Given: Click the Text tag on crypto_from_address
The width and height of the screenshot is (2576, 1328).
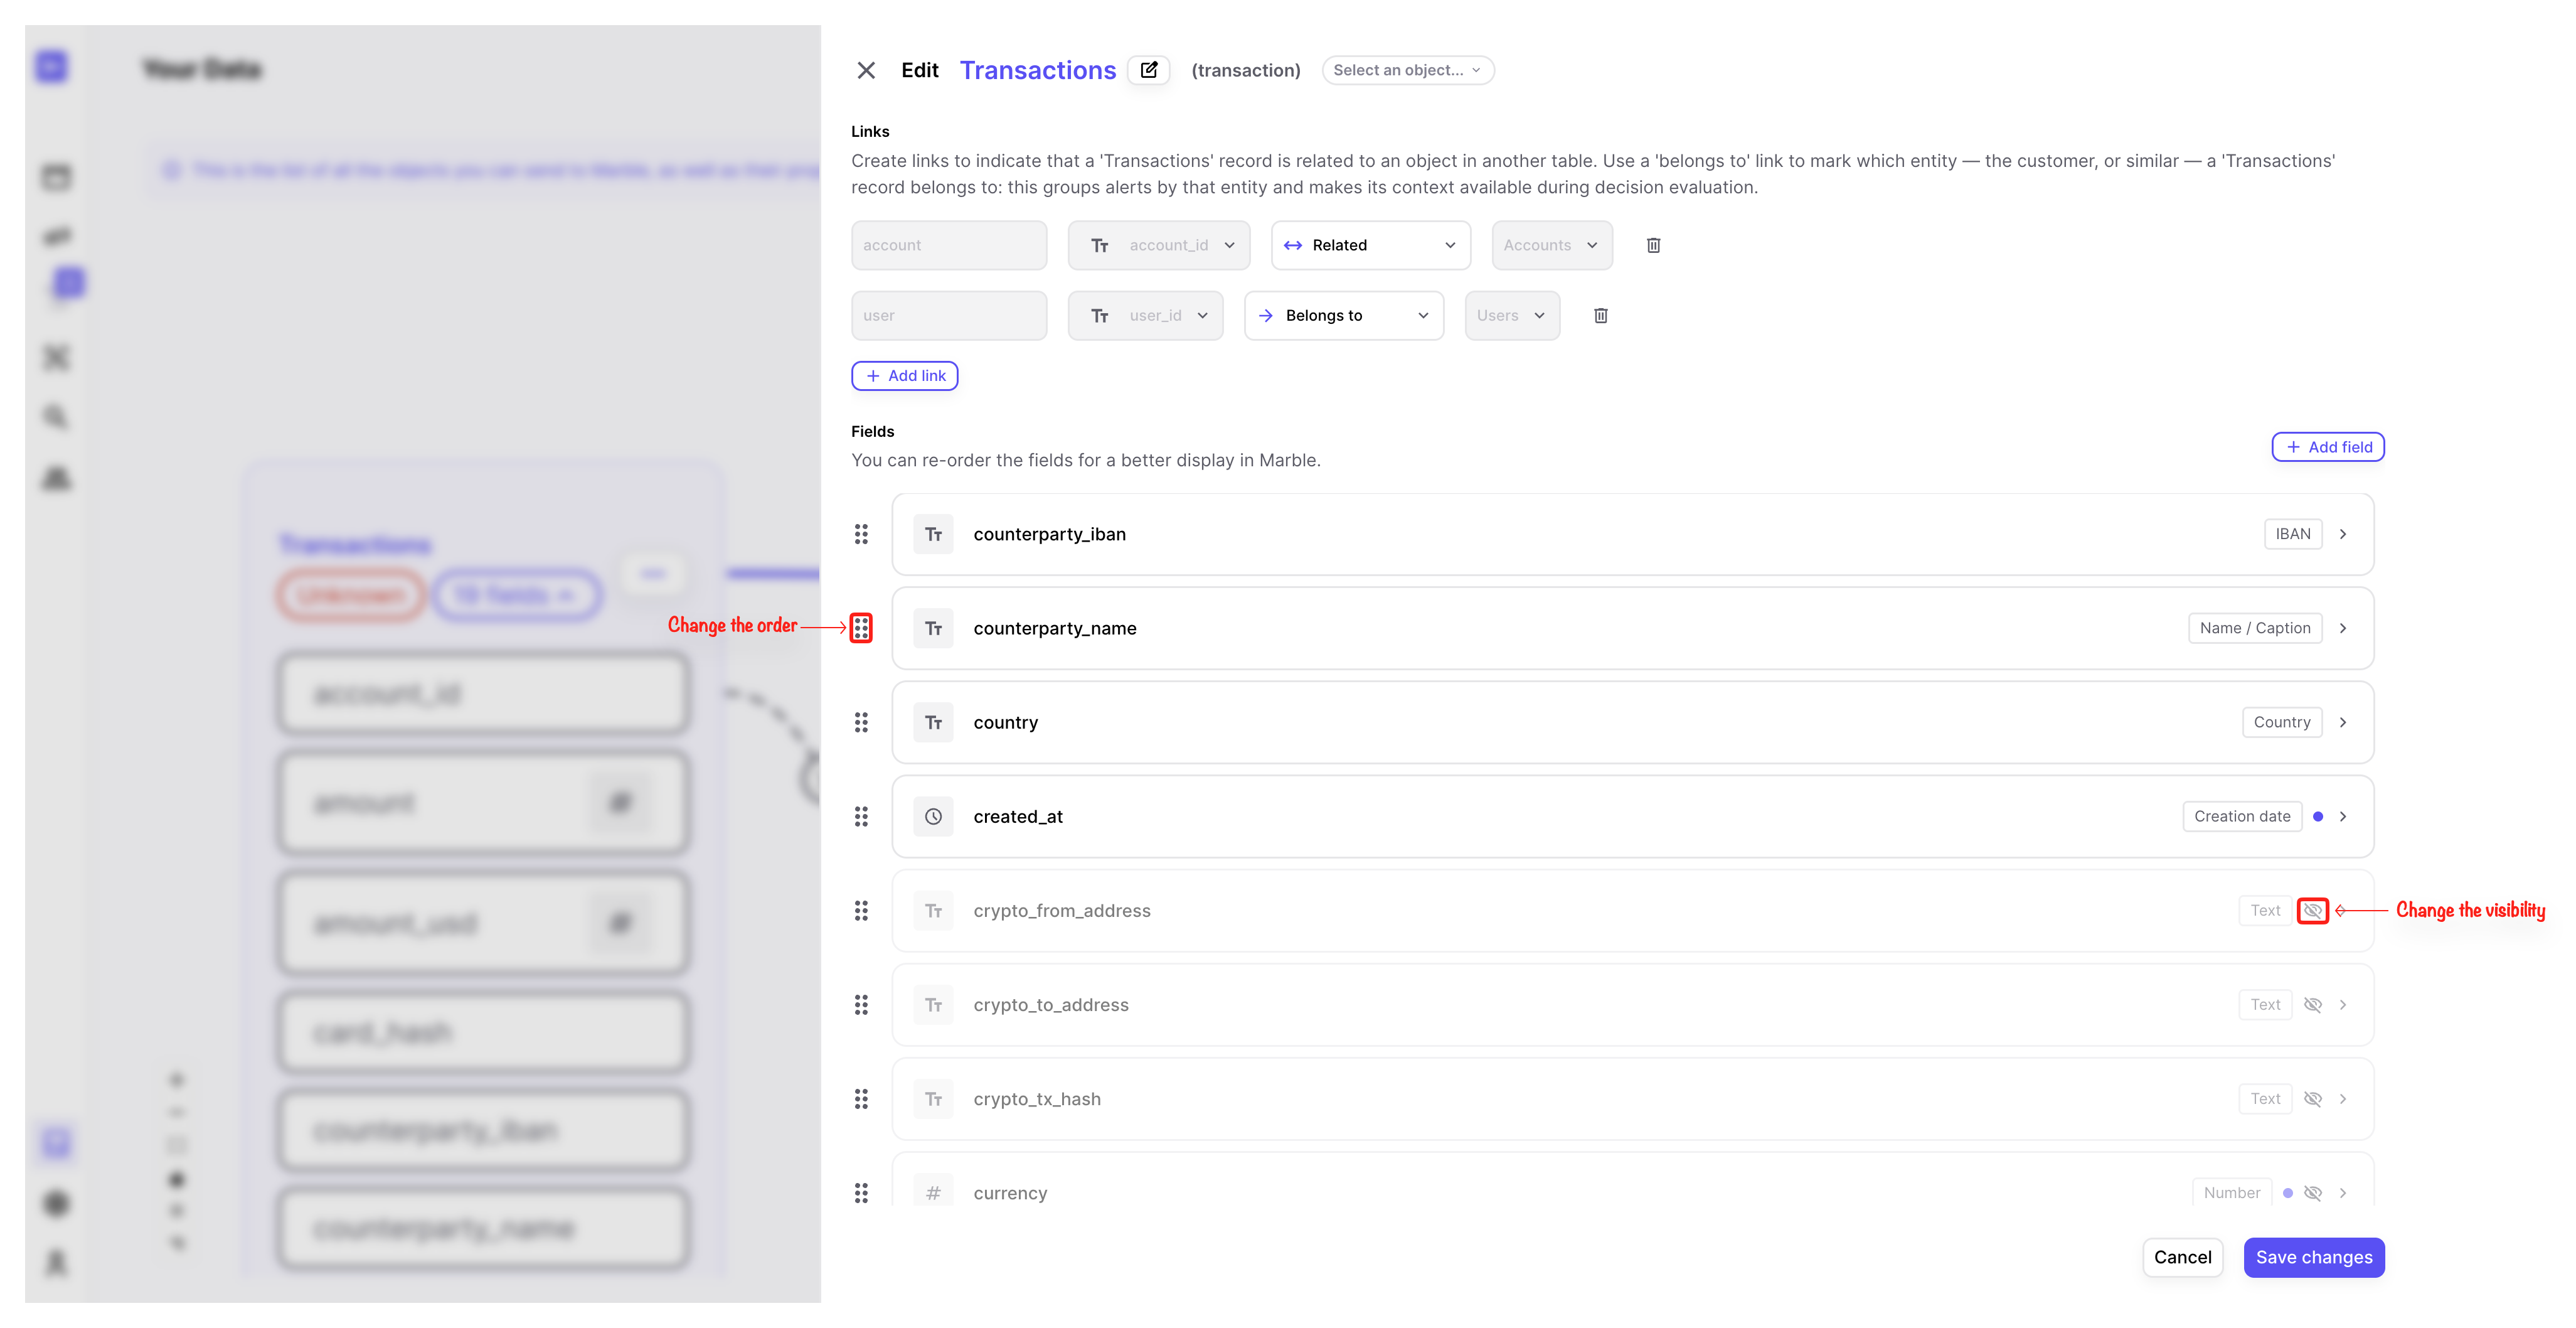Looking at the screenshot, I should [2265, 910].
